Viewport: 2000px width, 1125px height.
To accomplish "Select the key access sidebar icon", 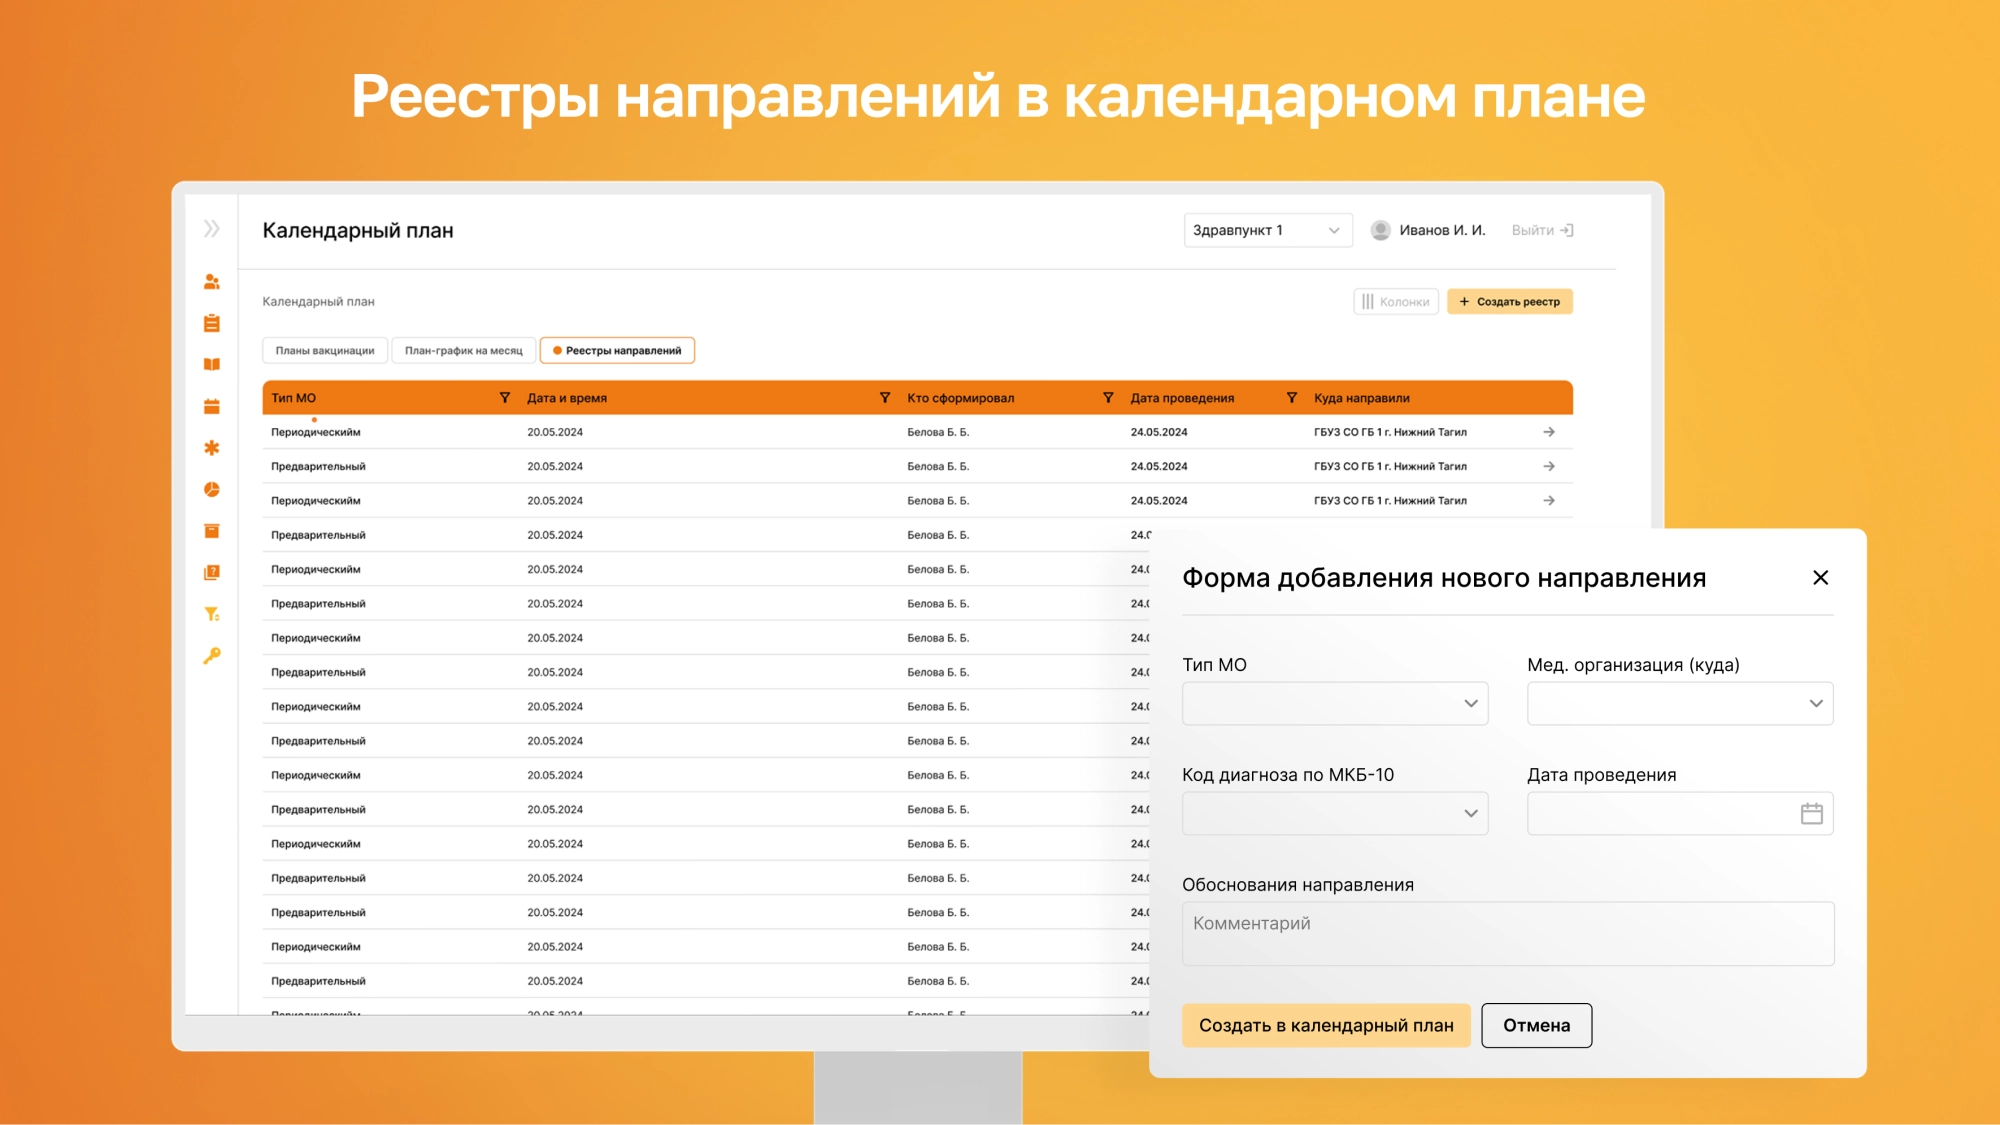I will (x=211, y=655).
